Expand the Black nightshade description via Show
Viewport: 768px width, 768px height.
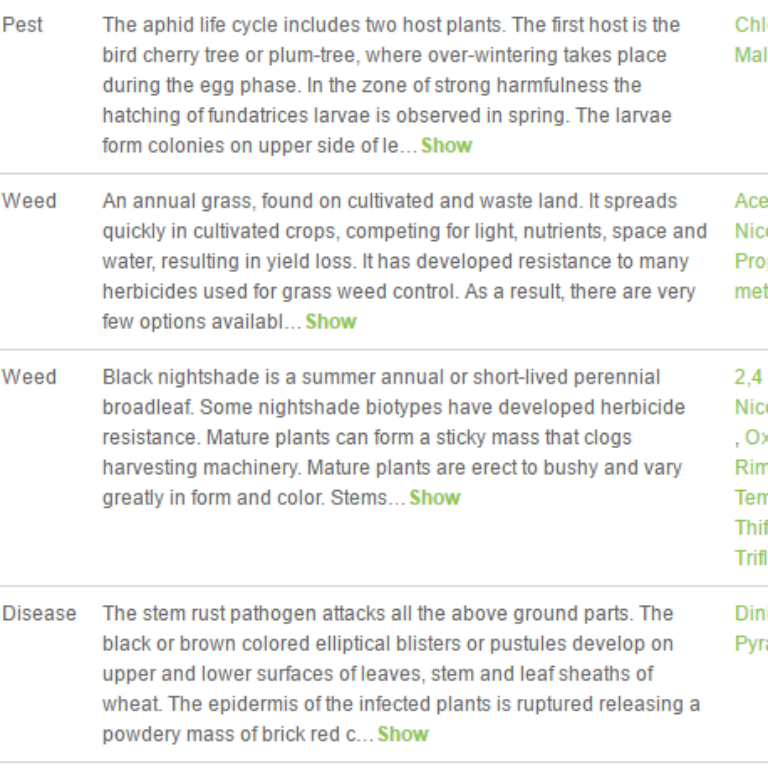point(434,498)
